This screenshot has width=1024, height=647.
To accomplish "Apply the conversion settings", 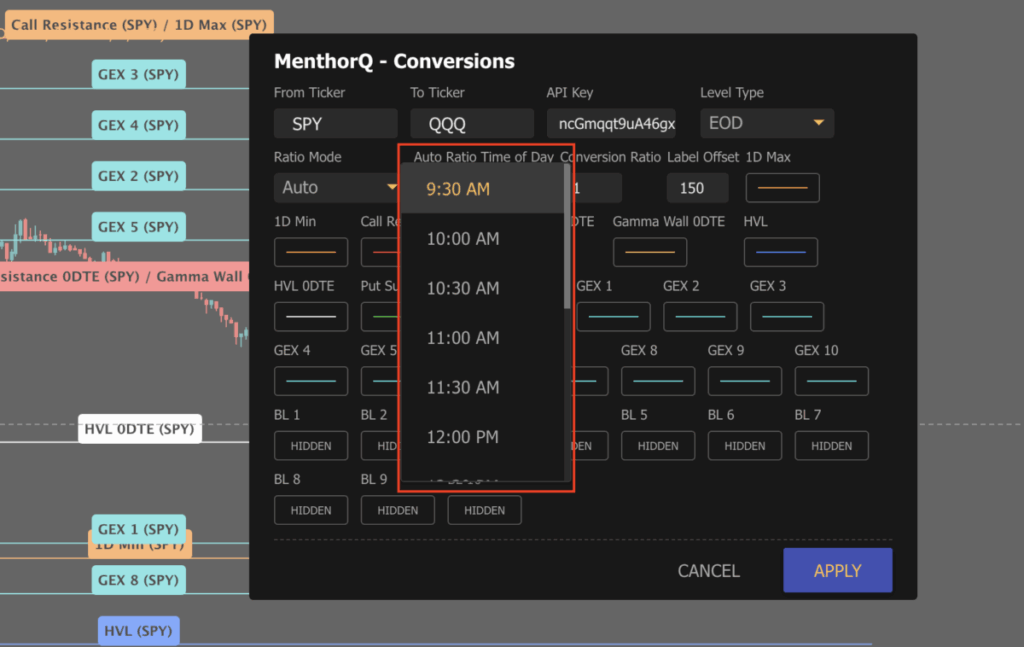I will [837, 570].
